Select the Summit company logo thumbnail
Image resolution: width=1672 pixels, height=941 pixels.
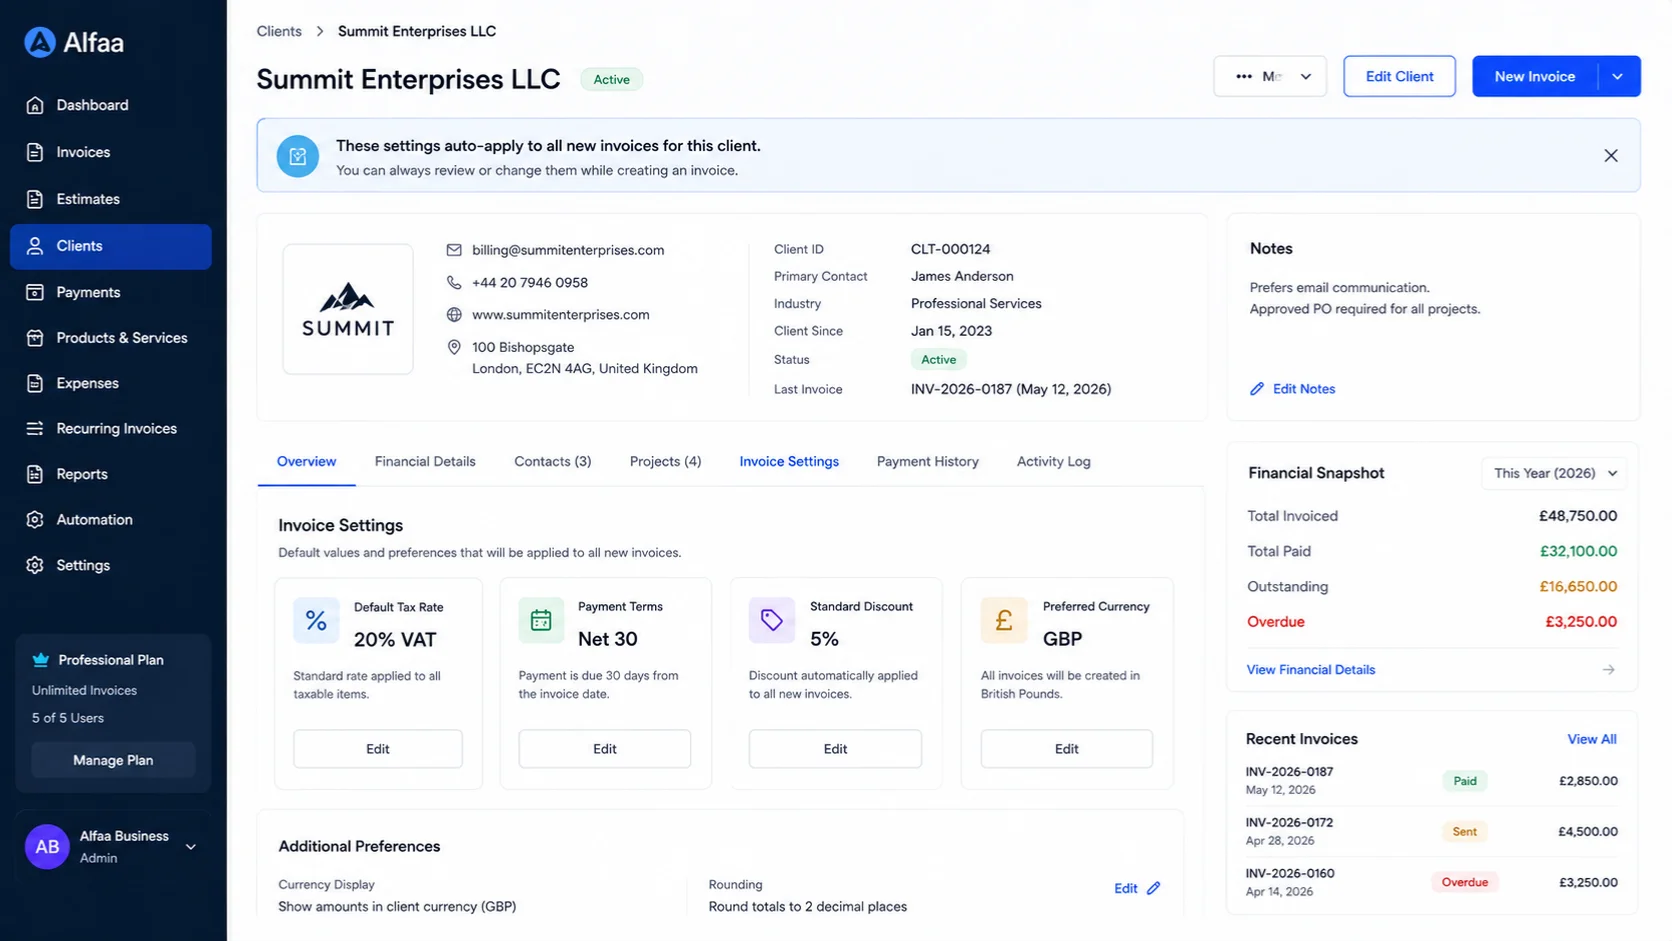click(x=348, y=309)
